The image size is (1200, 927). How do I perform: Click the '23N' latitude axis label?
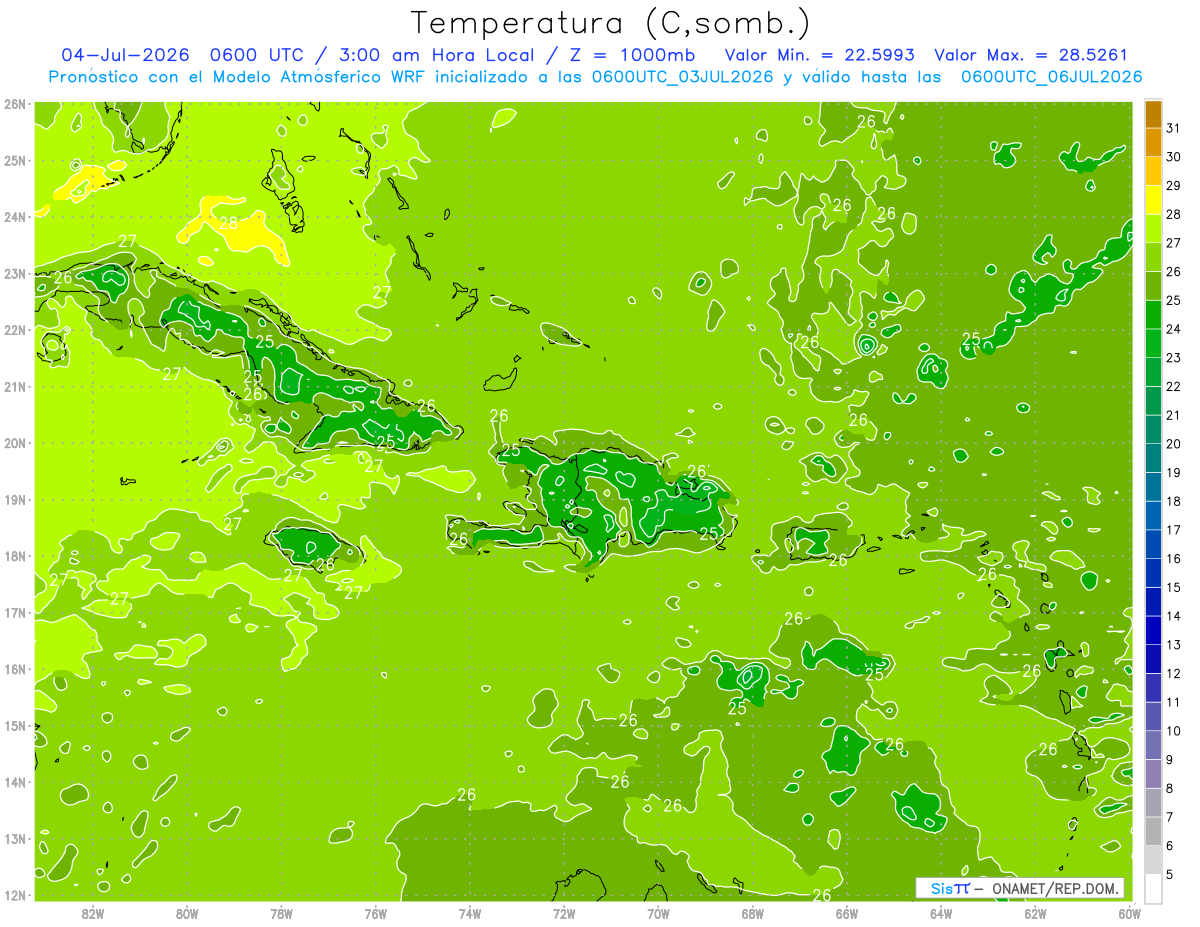coord(15,274)
